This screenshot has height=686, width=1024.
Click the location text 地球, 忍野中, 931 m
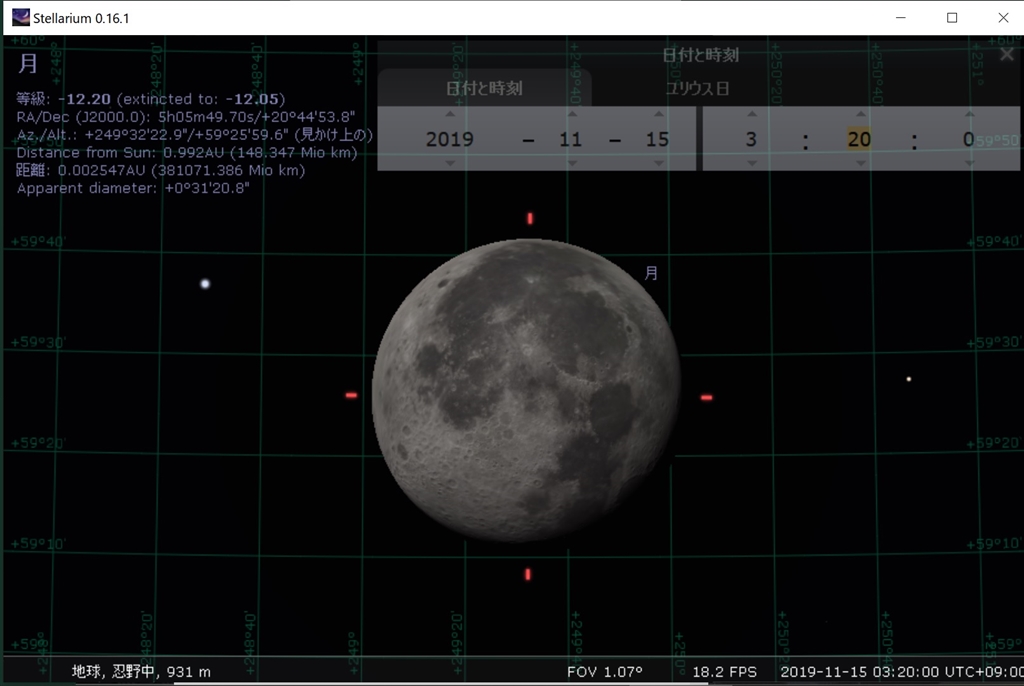click(x=141, y=672)
